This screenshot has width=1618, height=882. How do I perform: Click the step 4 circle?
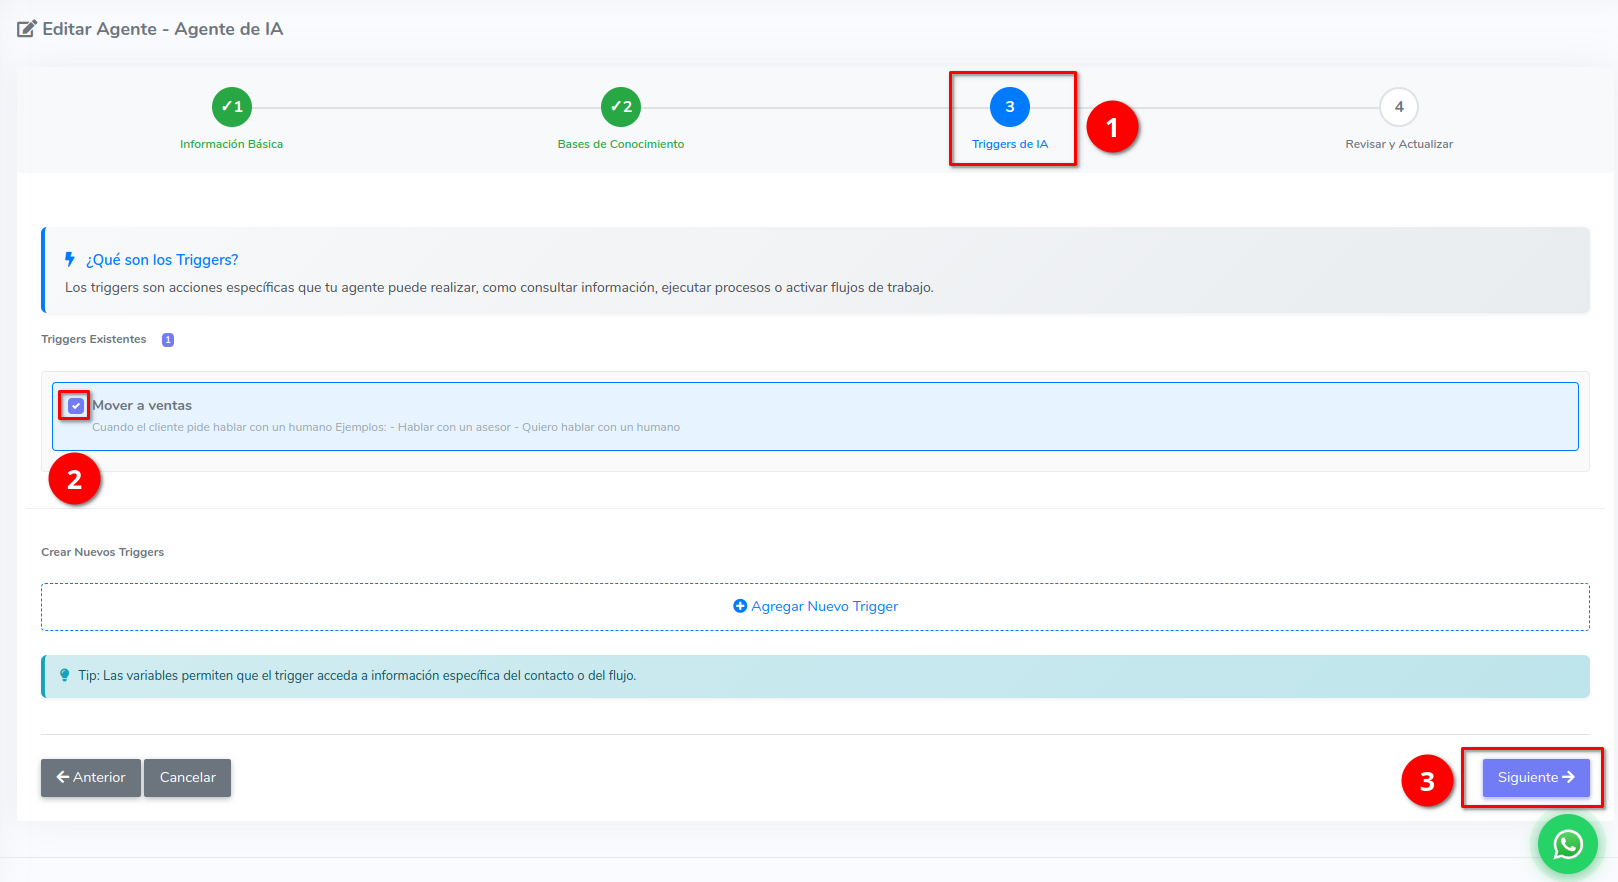1399,107
